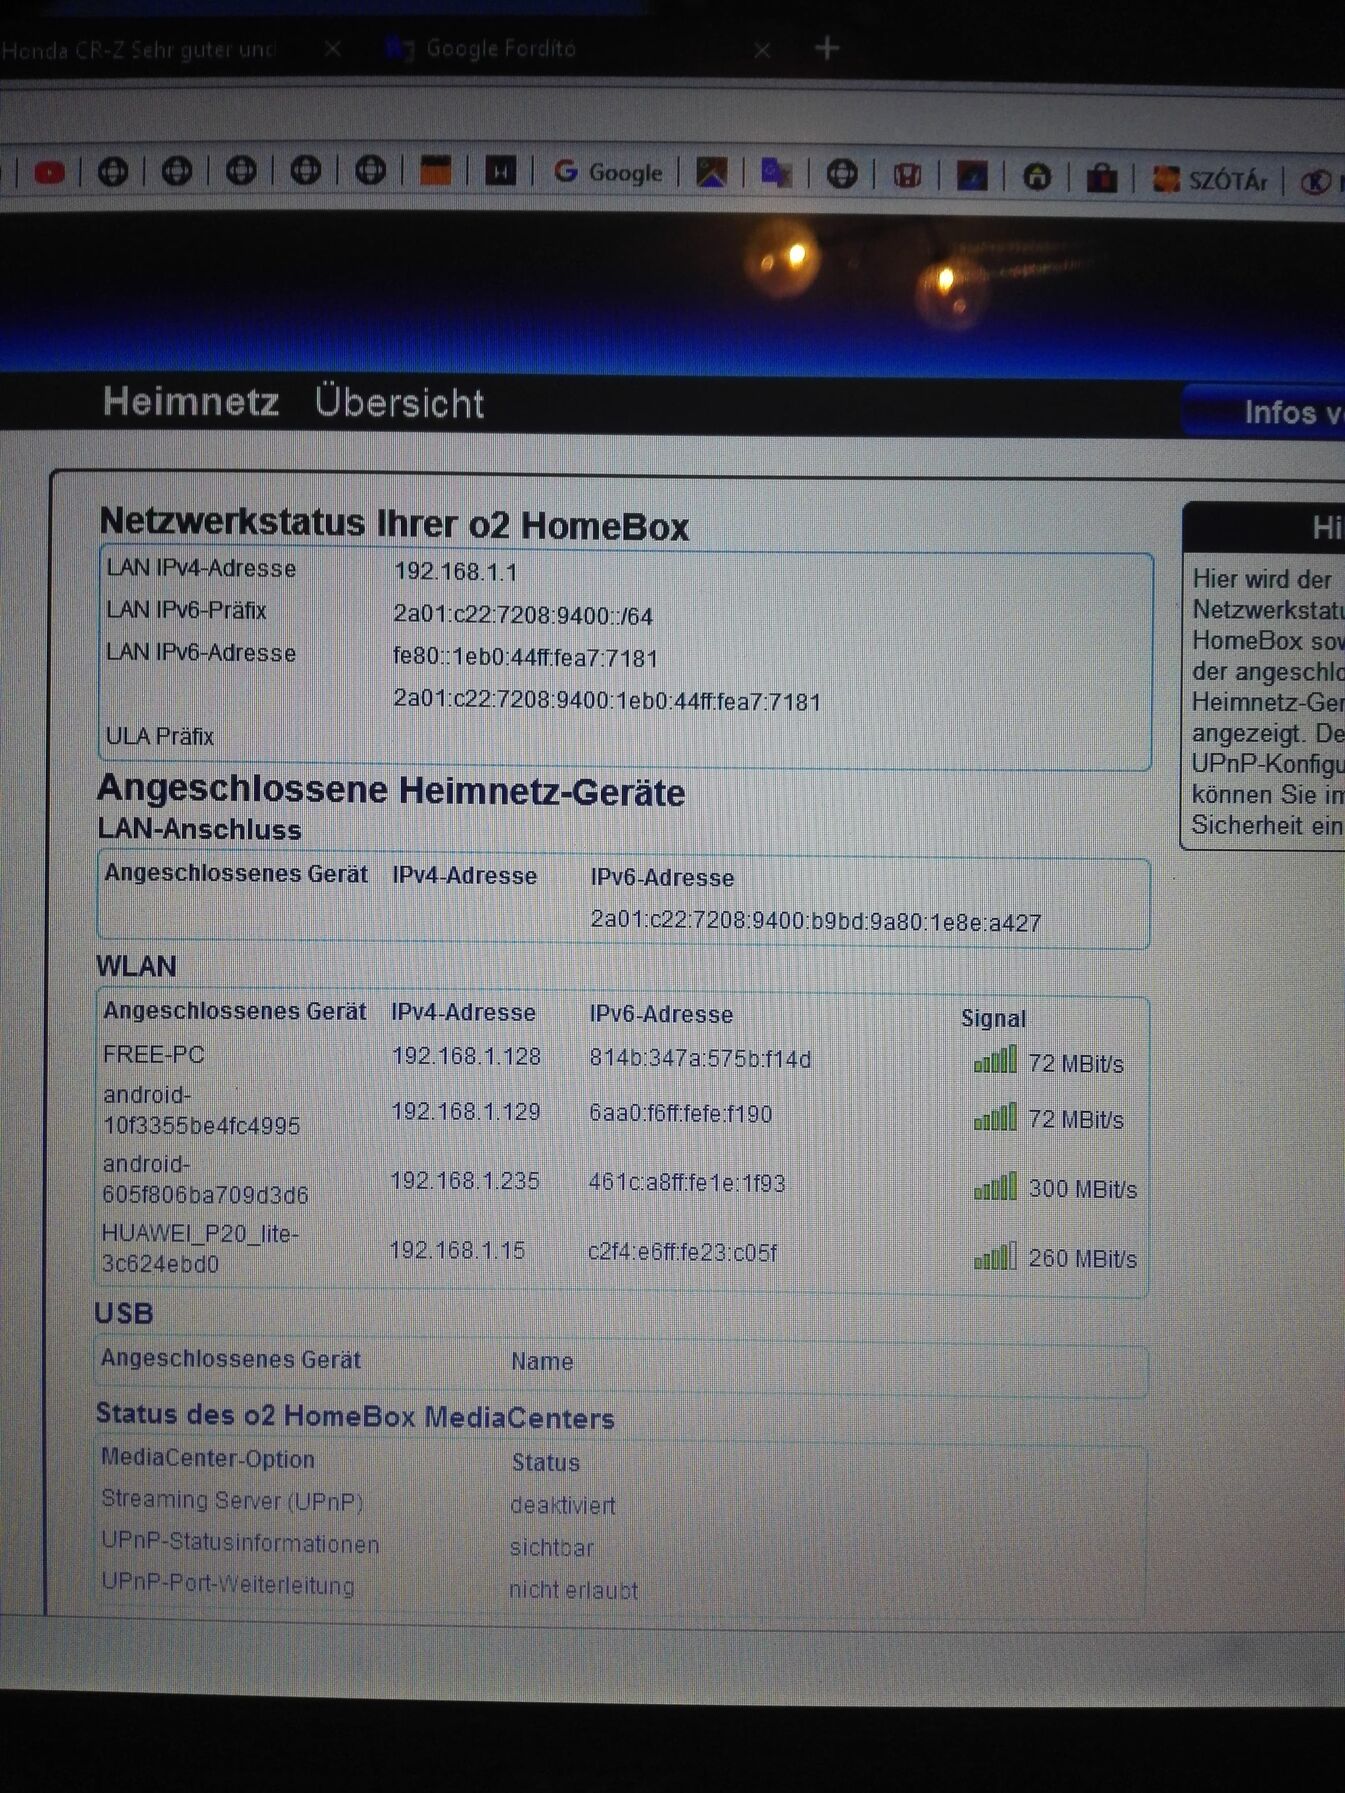
Task: Click the IPv6 value c2f4:e6ff:fe23:c05f
Action: (683, 1252)
